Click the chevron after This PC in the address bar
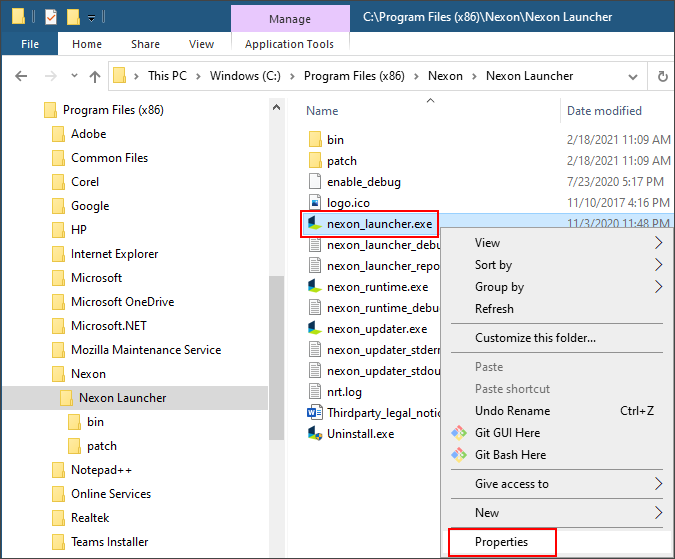The width and height of the screenshot is (675, 559). point(198,77)
